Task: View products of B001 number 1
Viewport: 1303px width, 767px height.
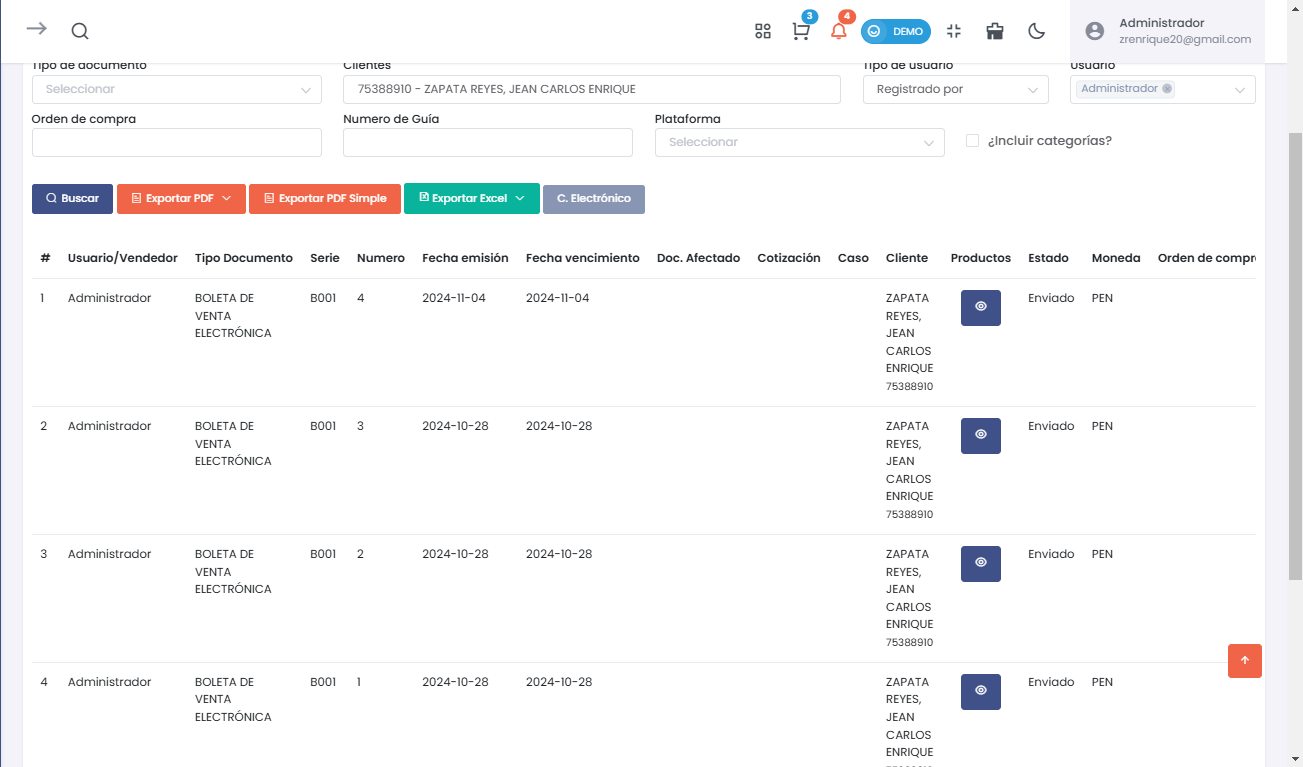Action: click(981, 692)
